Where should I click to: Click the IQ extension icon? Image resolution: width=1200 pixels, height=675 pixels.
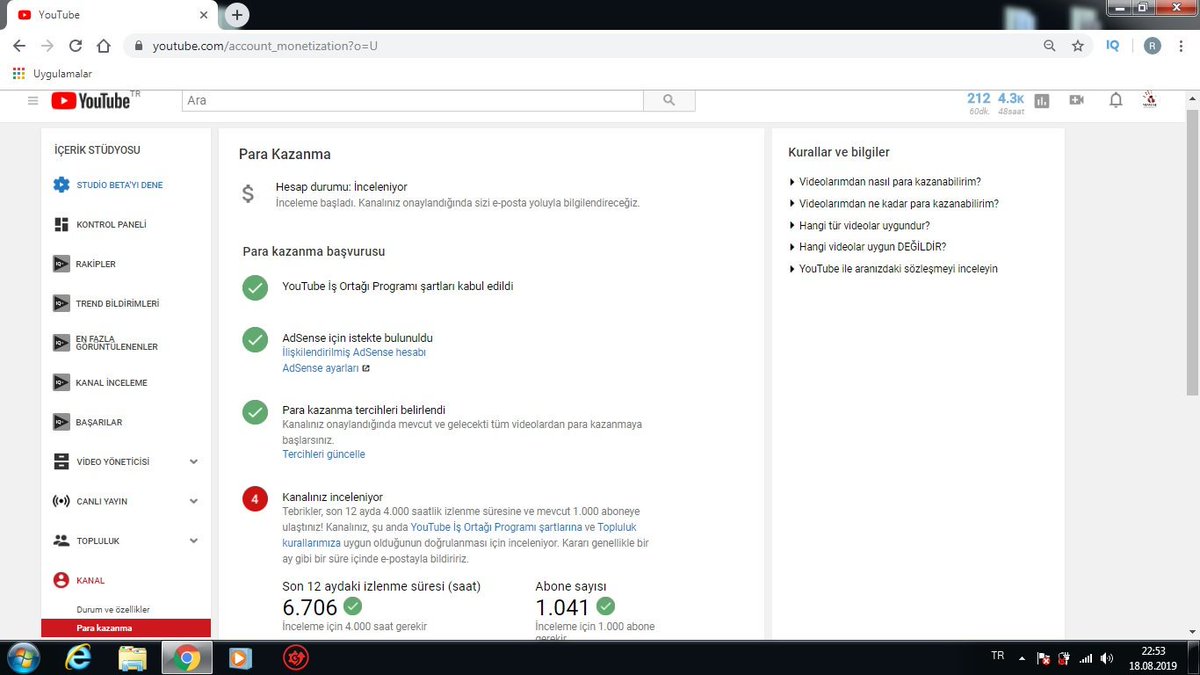[1113, 46]
